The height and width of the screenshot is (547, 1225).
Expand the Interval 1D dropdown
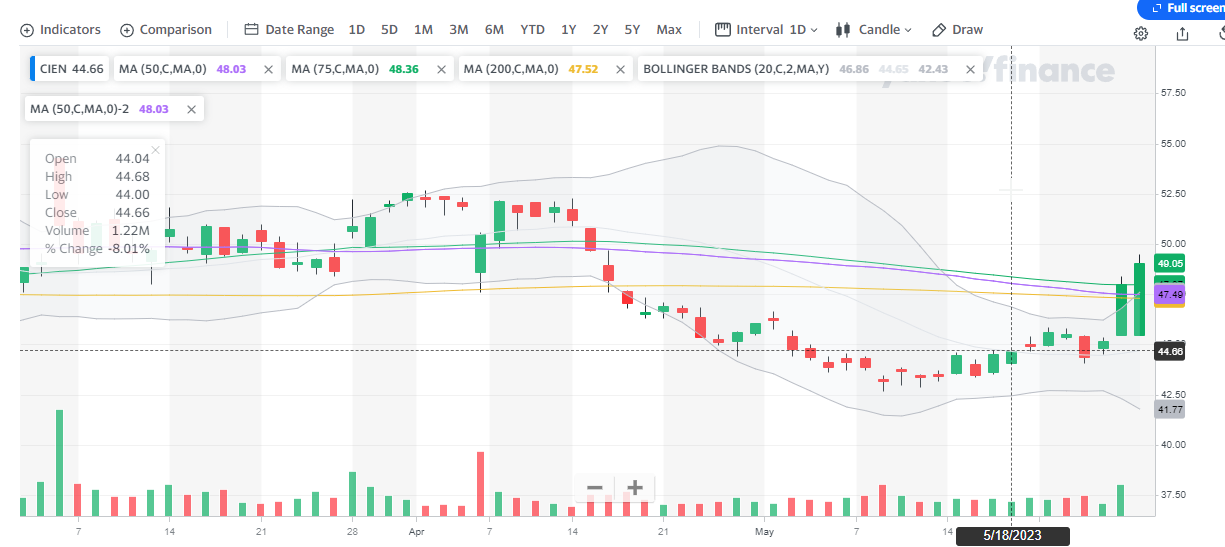767,30
